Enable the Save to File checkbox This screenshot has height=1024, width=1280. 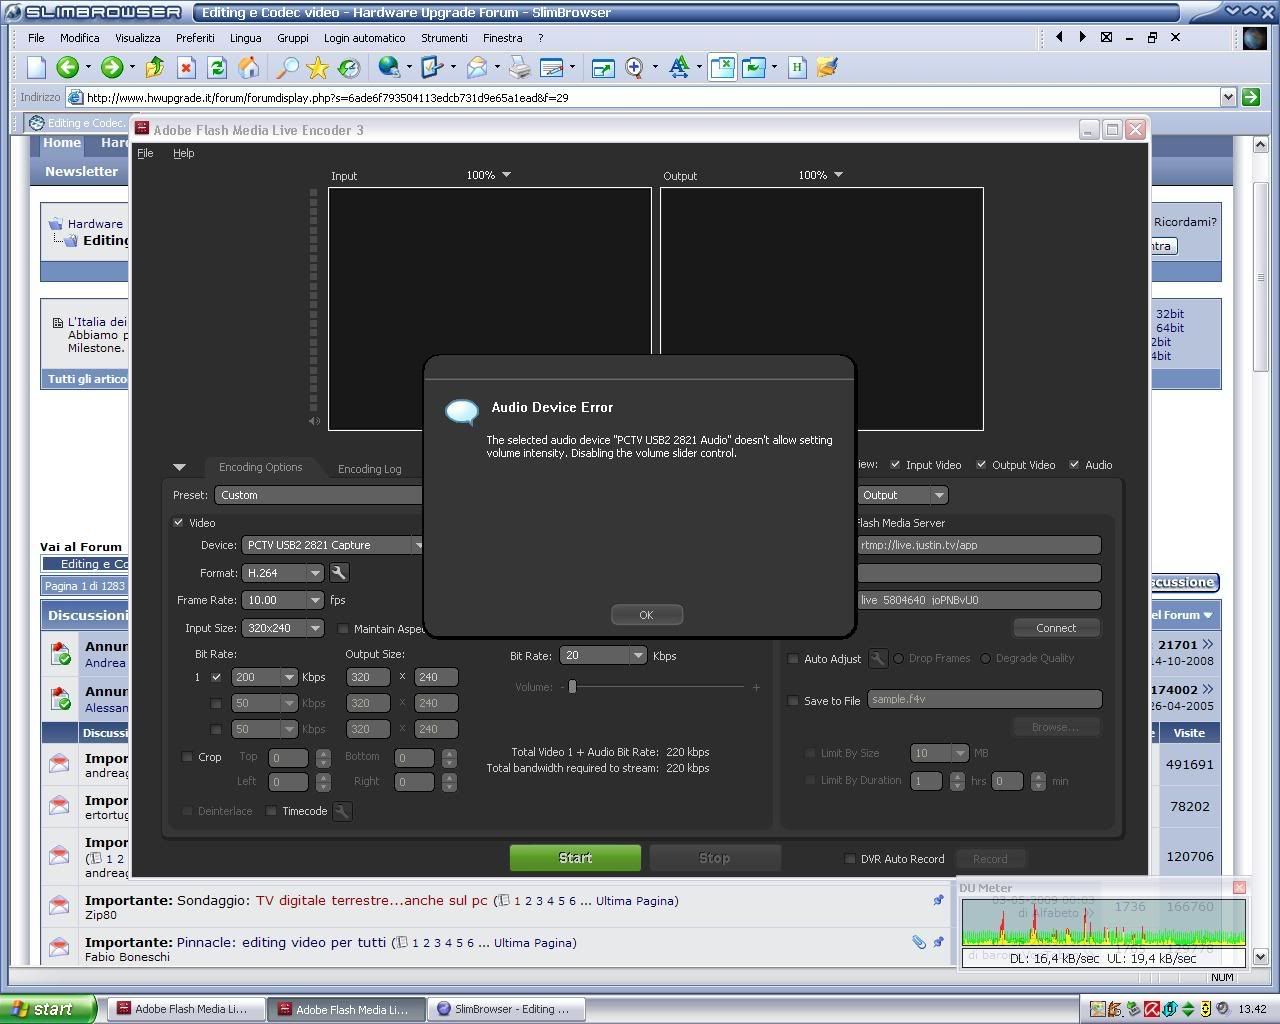click(793, 701)
